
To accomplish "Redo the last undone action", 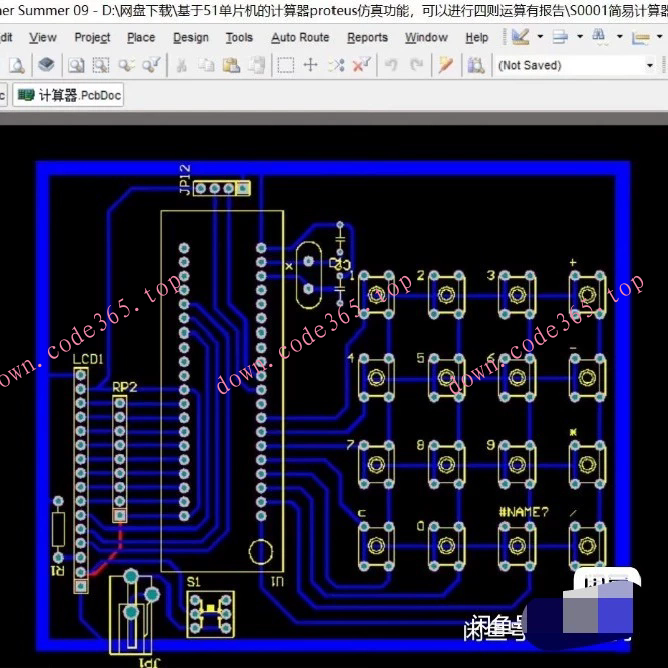I will 416,65.
